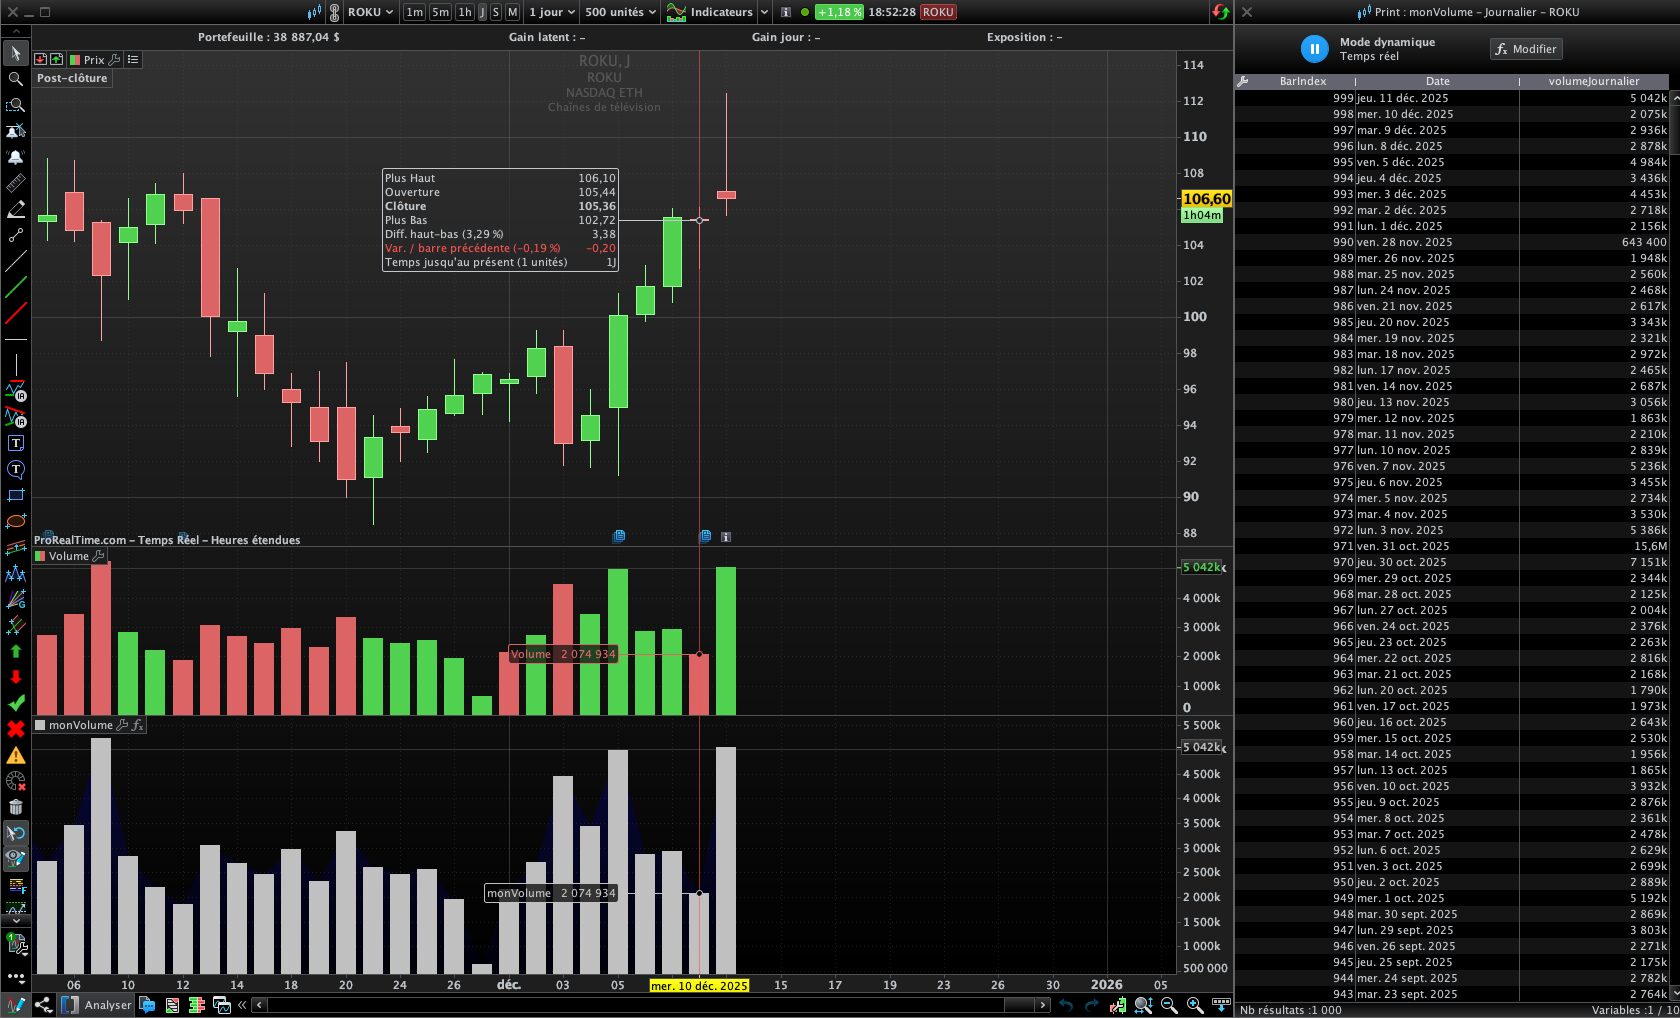Switch timeframe to 1h
The height and width of the screenshot is (1018, 1680).
(x=465, y=12)
